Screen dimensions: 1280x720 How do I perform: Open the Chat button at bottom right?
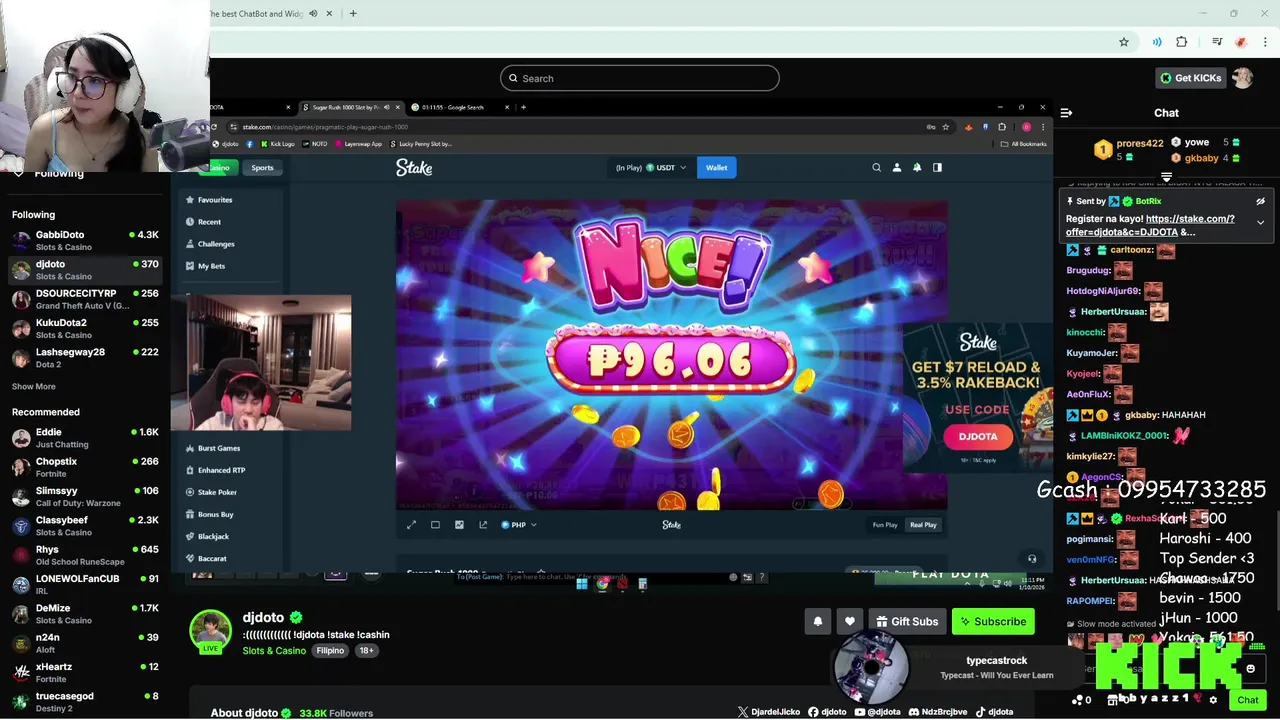pos(1247,700)
